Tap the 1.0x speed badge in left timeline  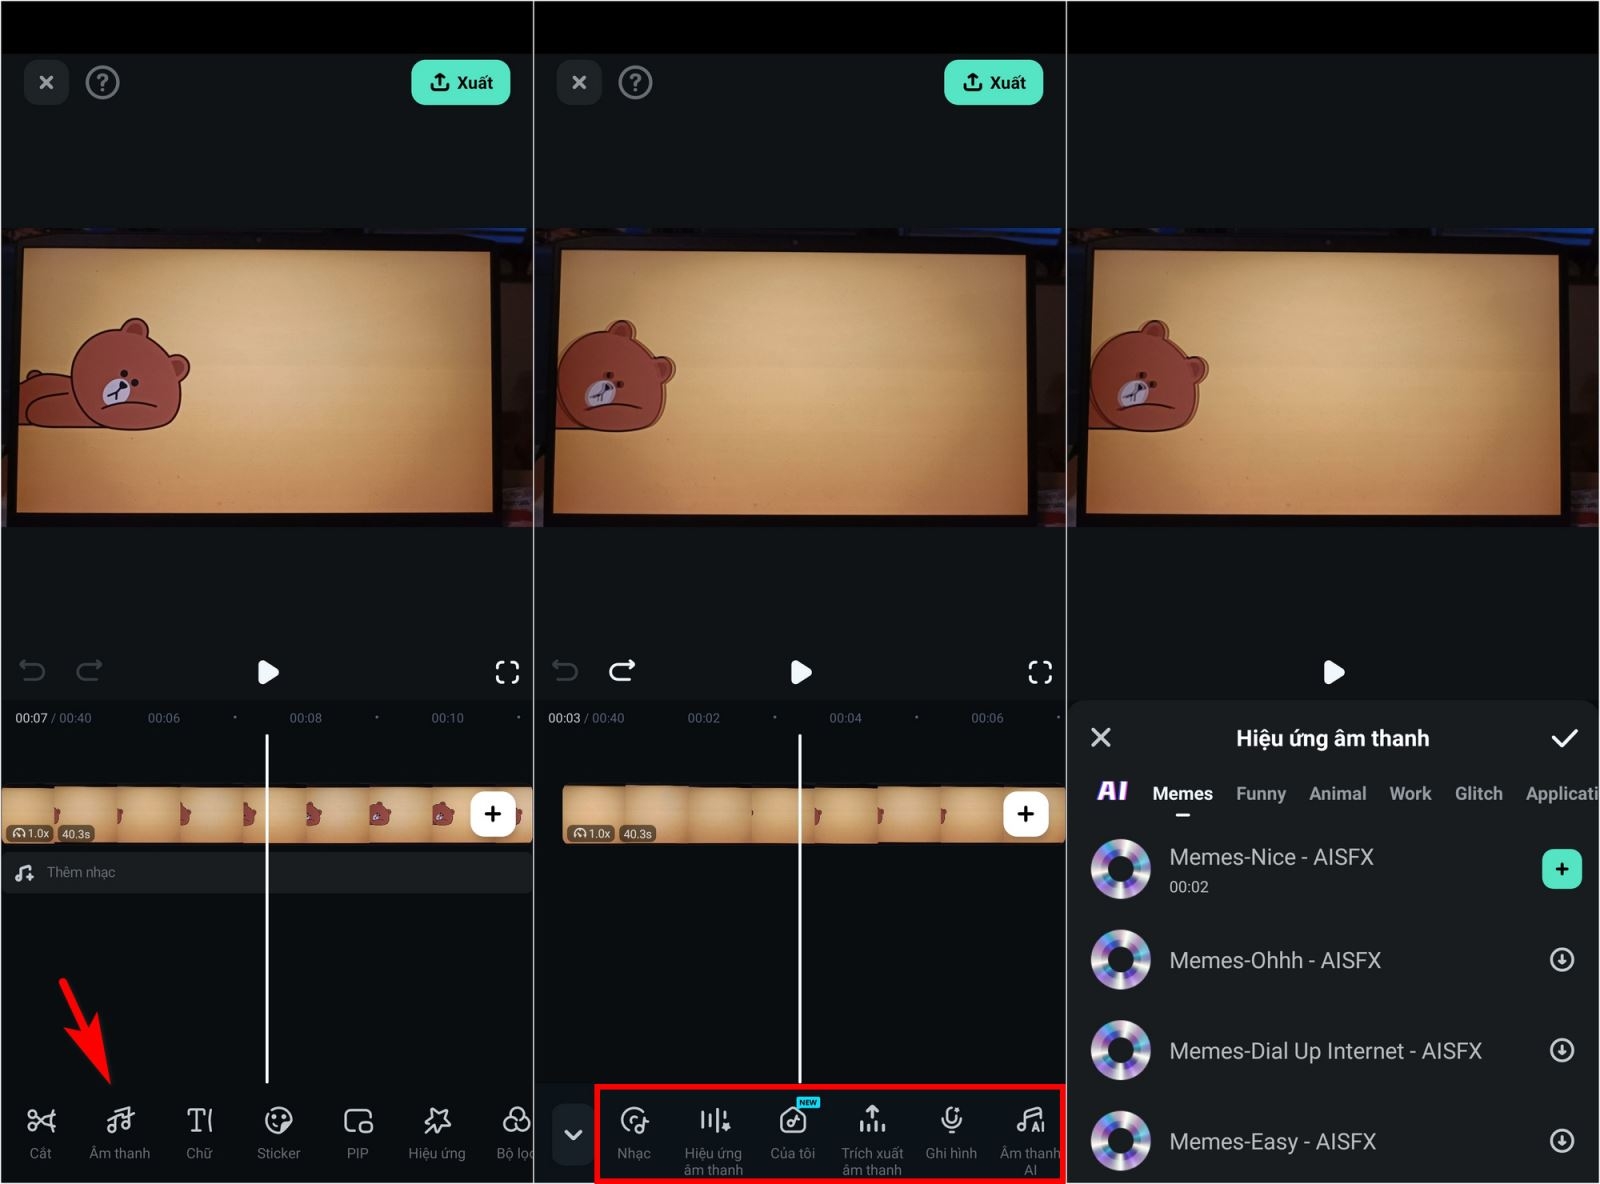(x=31, y=833)
